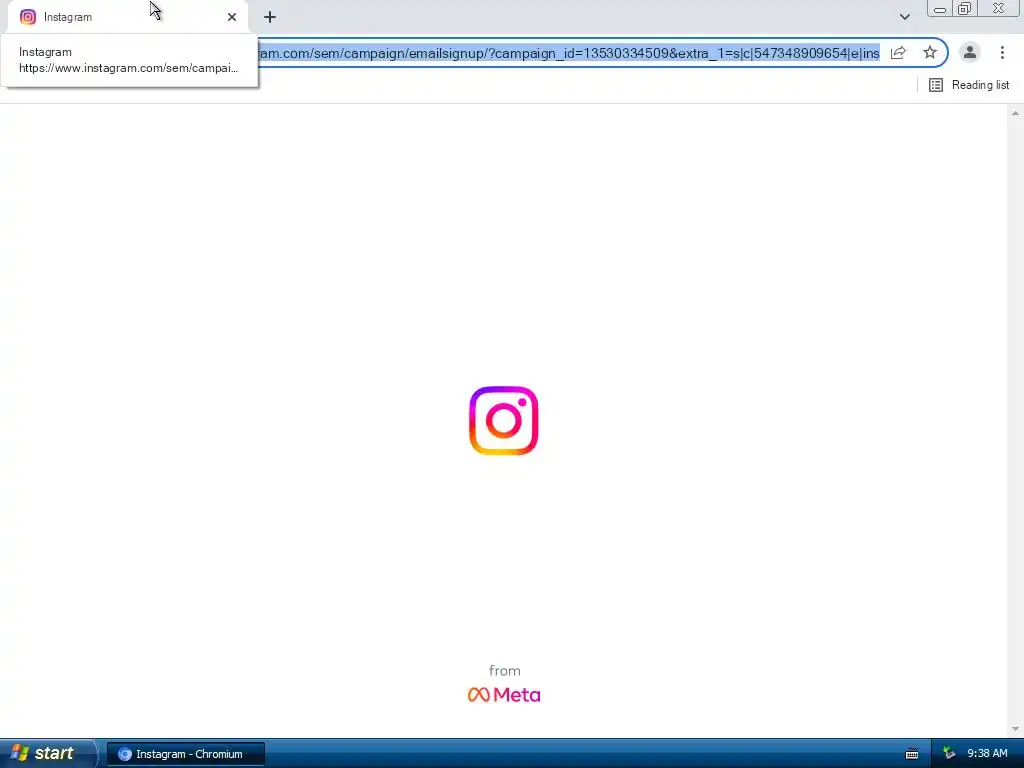The height and width of the screenshot is (768, 1024).
Task: Close the Chromium window
Action: pos(998,8)
